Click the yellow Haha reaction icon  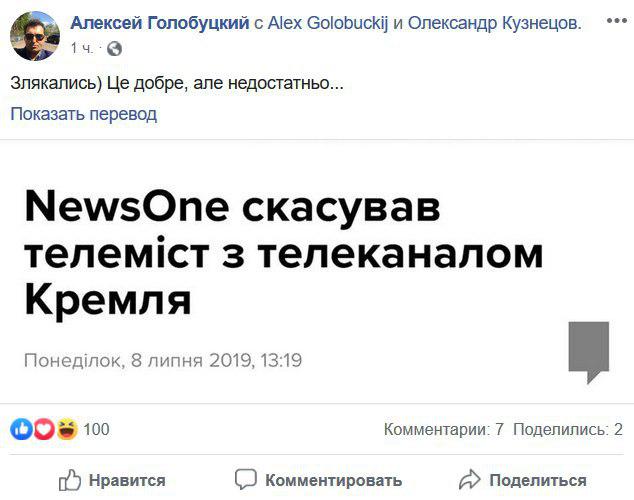(x=67, y=430)
